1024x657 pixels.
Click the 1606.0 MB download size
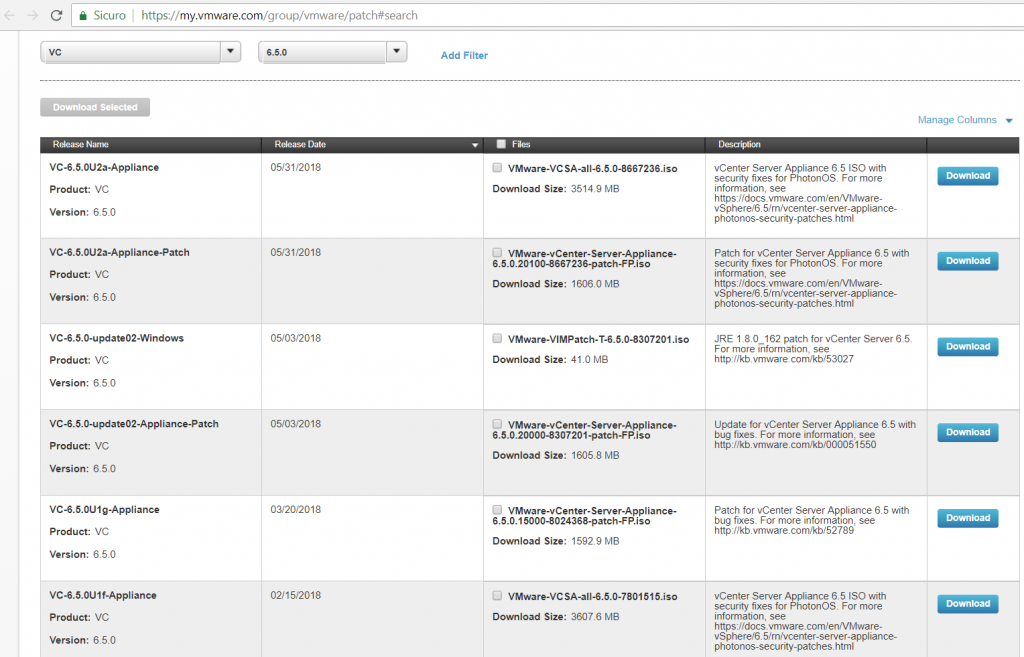click(595, 284)
